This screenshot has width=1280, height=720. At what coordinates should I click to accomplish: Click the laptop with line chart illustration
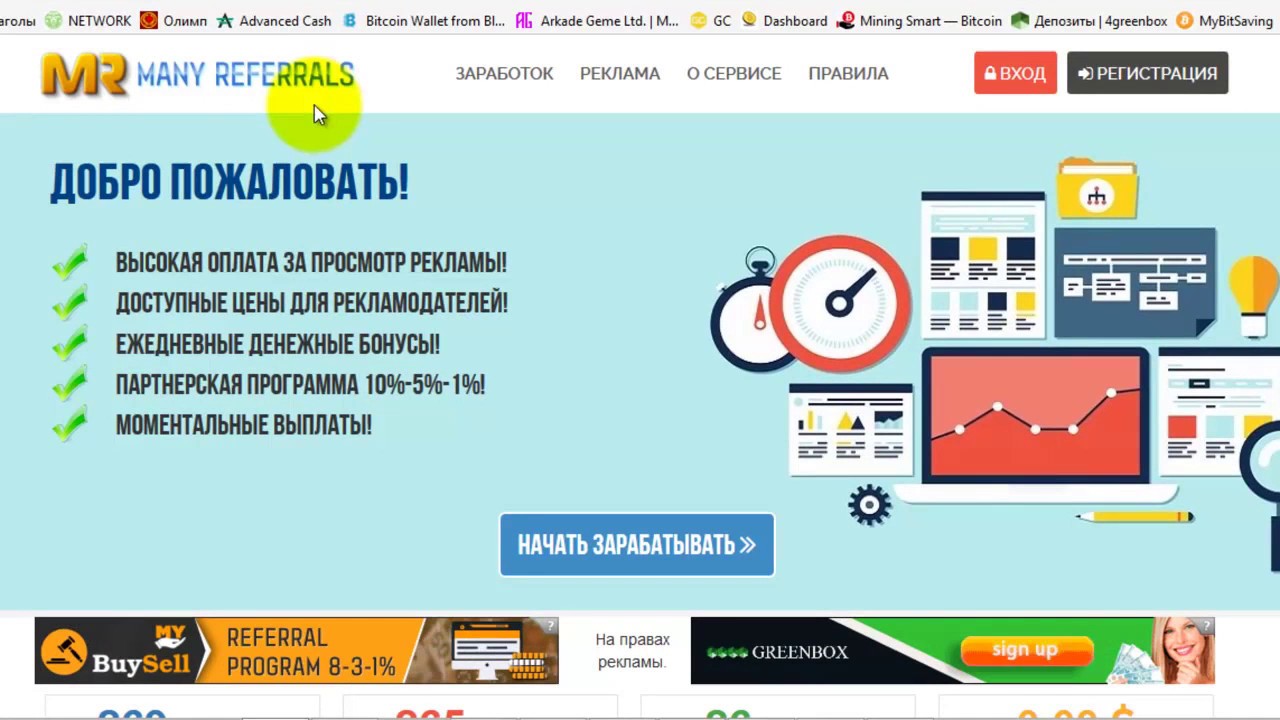1035,425
